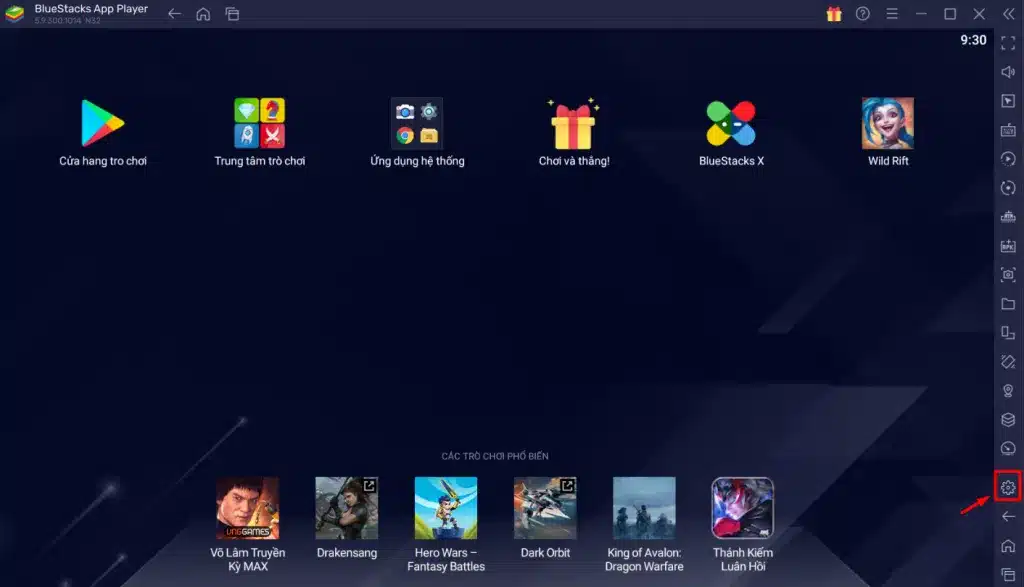Open Trung tâm trò chơi game center
The image size is (1024, 587).
(x=260, y=124)
